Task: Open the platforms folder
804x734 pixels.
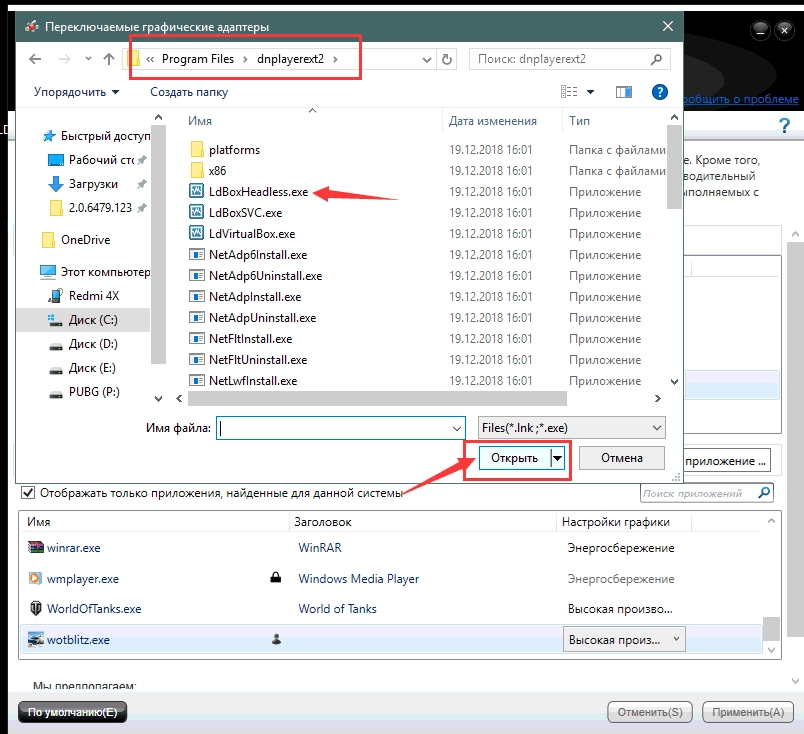Action: (x=234, y=150)
